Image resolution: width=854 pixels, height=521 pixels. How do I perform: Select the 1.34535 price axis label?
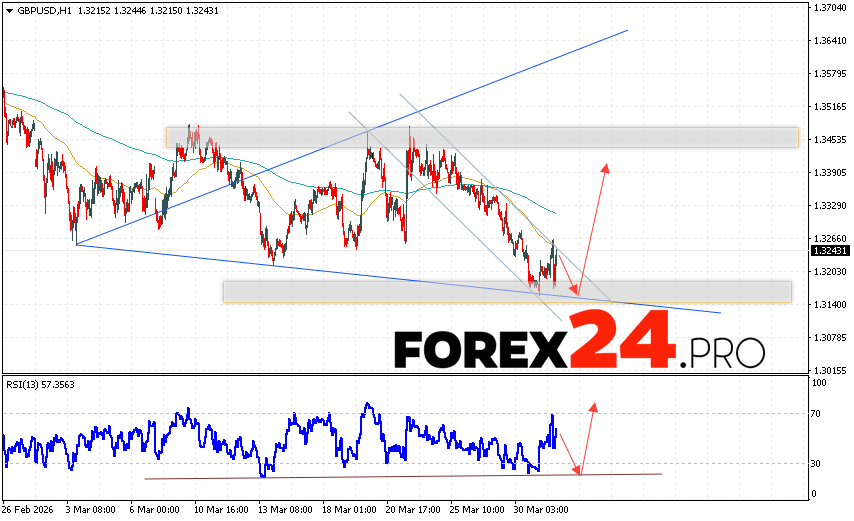point(831,140)
